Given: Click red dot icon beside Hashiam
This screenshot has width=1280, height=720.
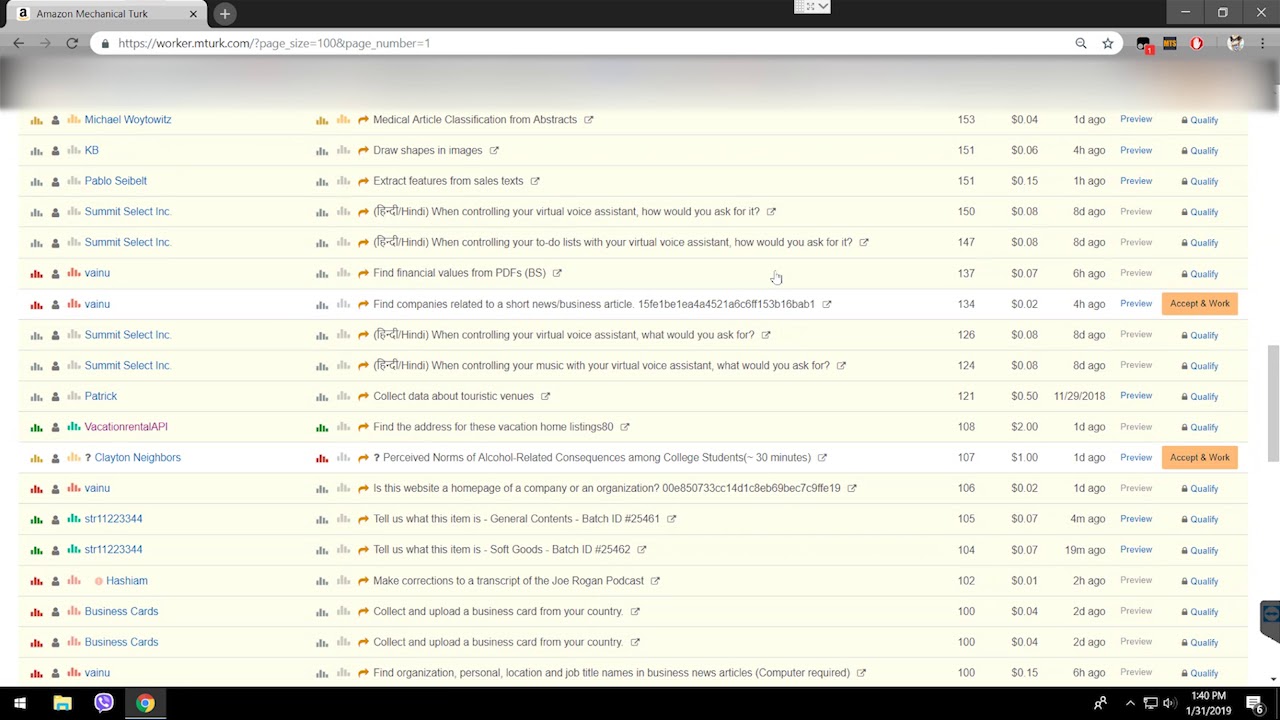Looking at the screenshot, I should (x=99, y=581).
